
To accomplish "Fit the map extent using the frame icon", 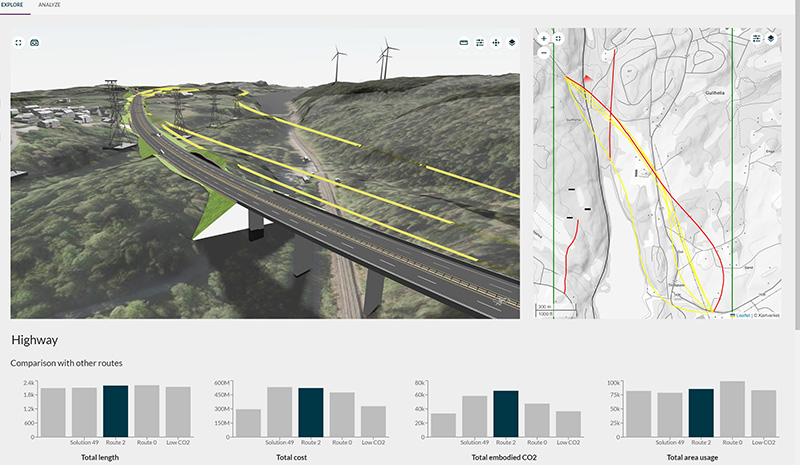I will tap(559, 39).
